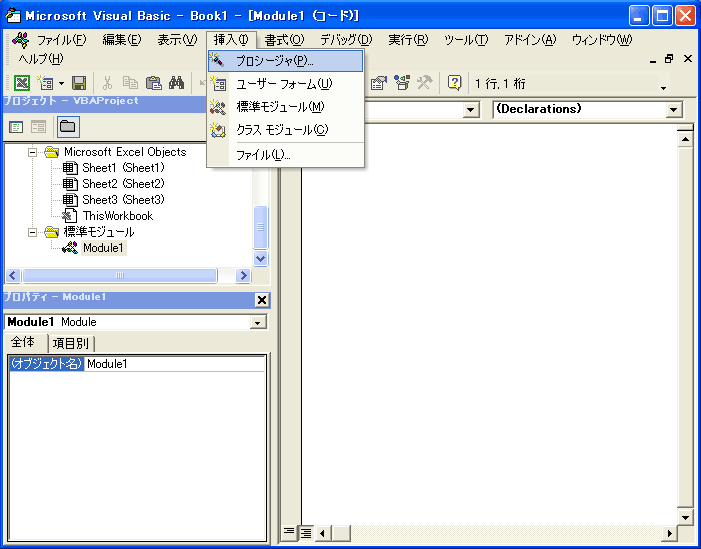The image size is (701, 549).
Task: Open the アドイン(A) menu
Action: [x=530, y=40]
